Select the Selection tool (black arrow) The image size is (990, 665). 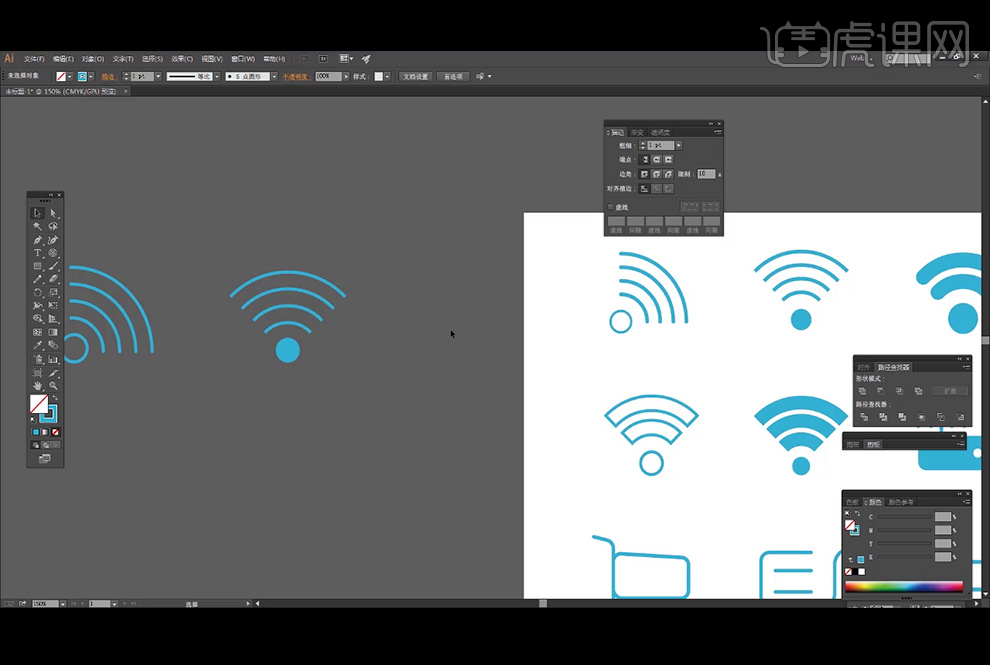(x=38, y=213)
